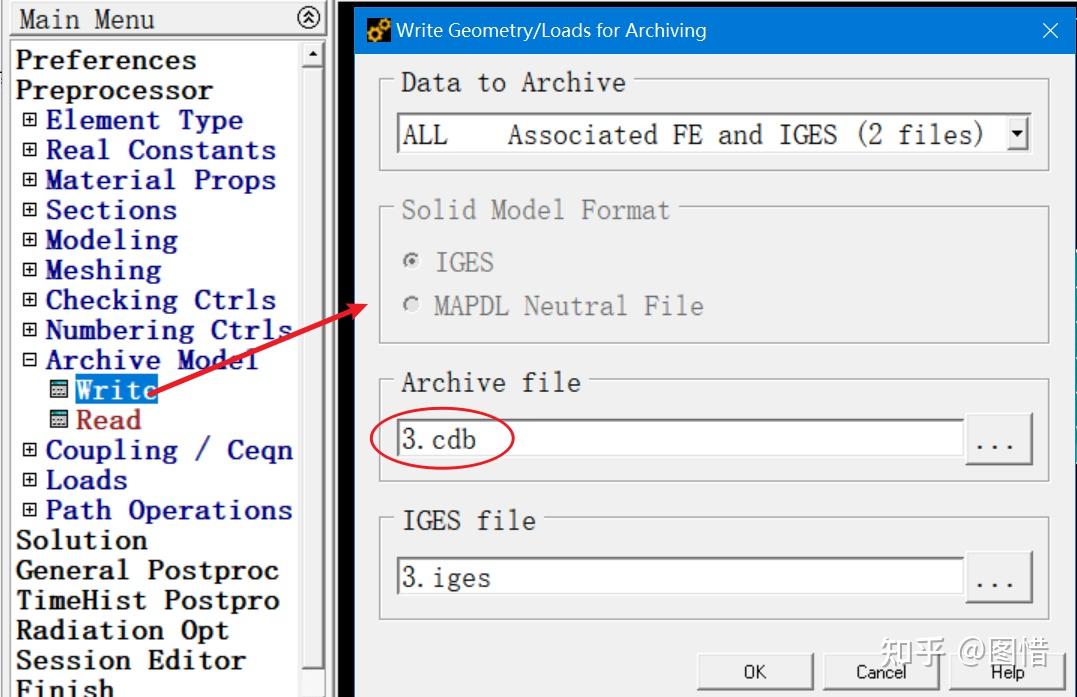Expand the Meshing tree node
The width and height of the screenshot is (1077, 697).
pos(30,270)
